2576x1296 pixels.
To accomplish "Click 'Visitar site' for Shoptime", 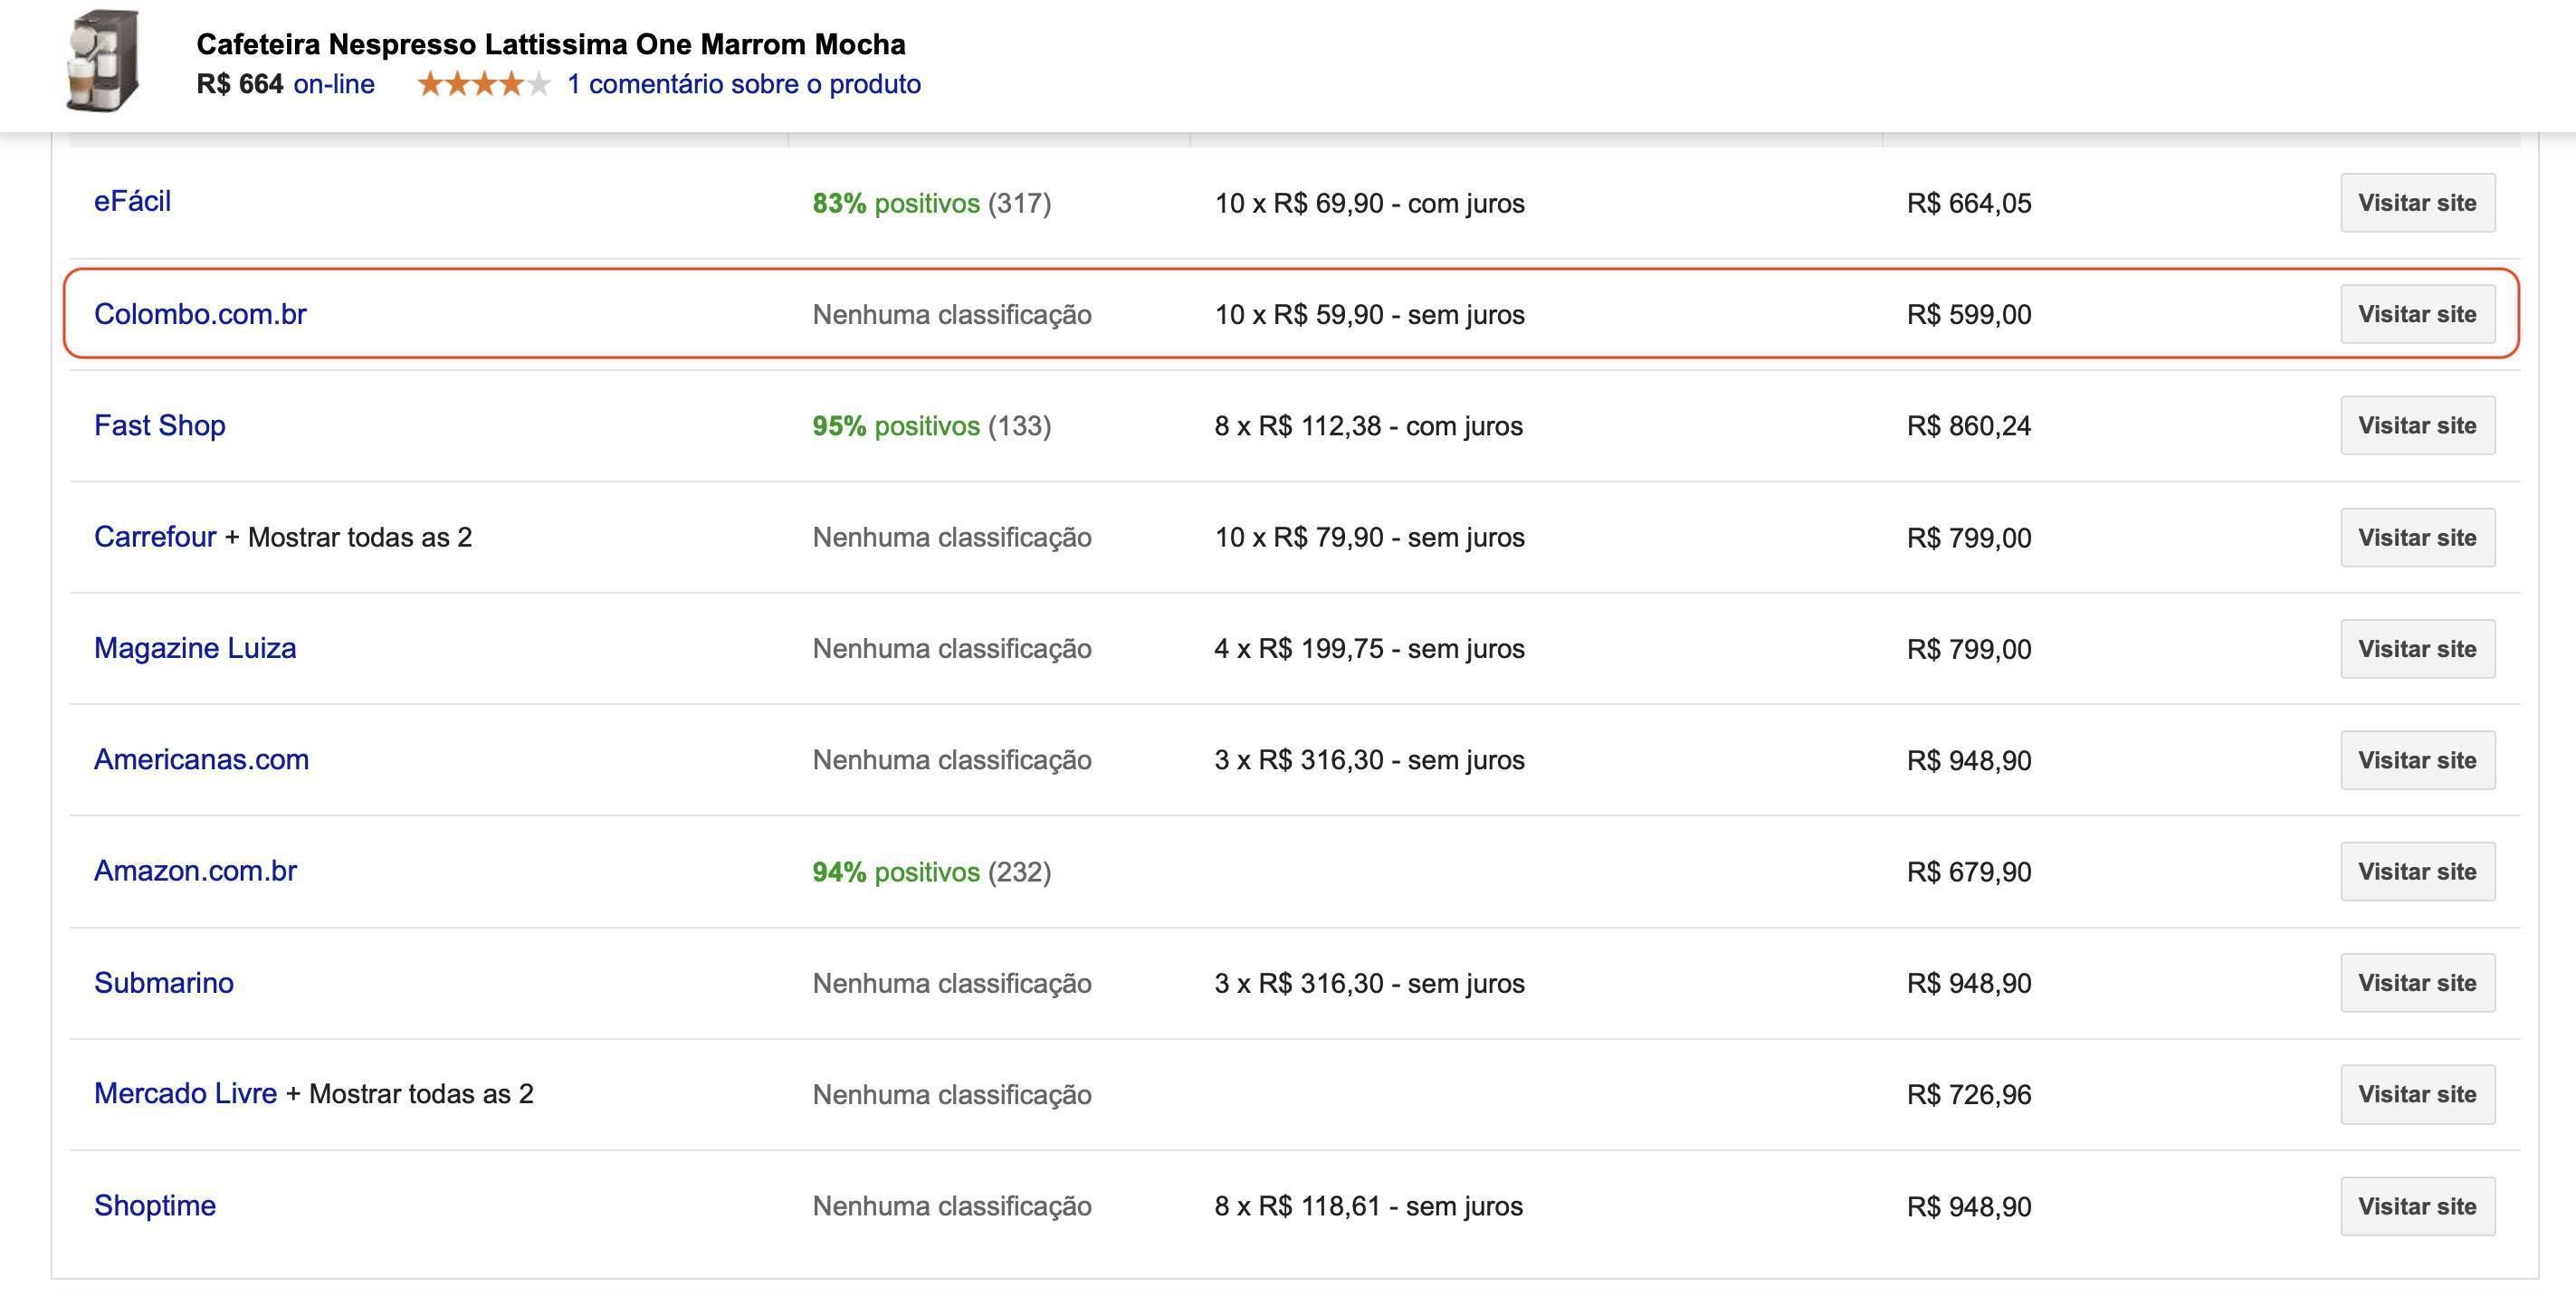I will coord(2417,1206).
